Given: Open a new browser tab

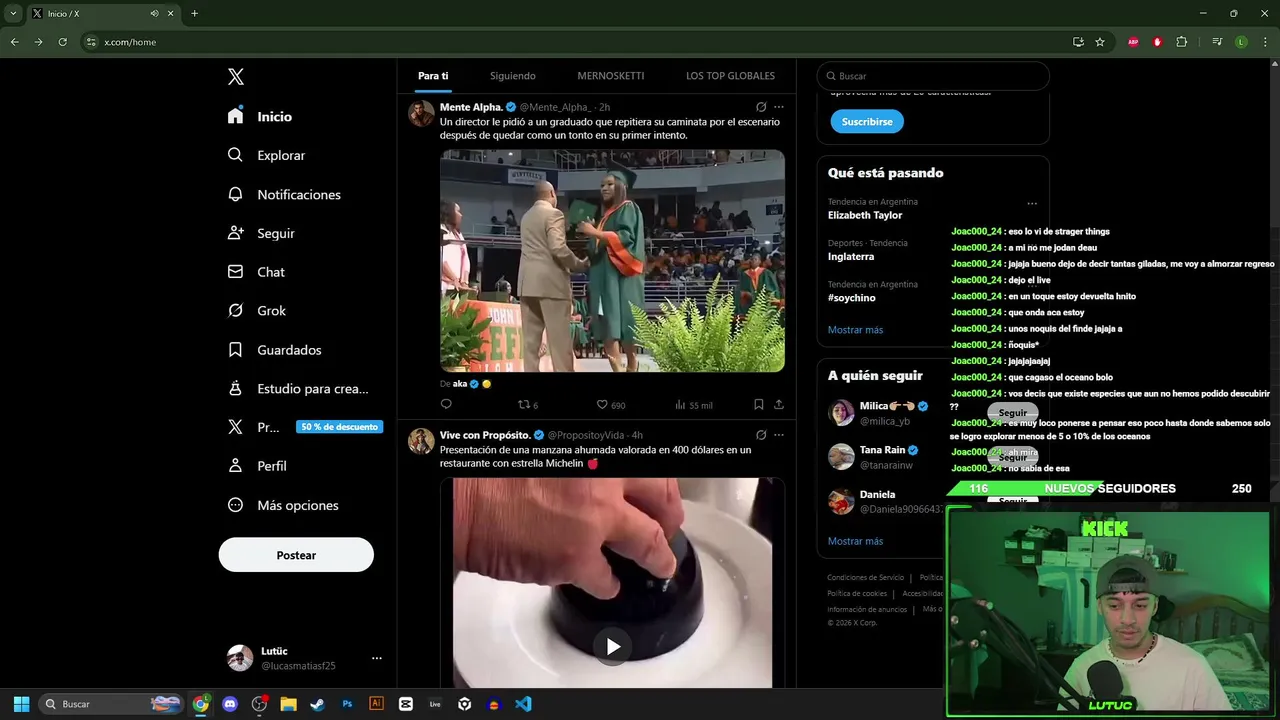Looking at the screenshot, I should pyautogui.click(x=194, y=13).
